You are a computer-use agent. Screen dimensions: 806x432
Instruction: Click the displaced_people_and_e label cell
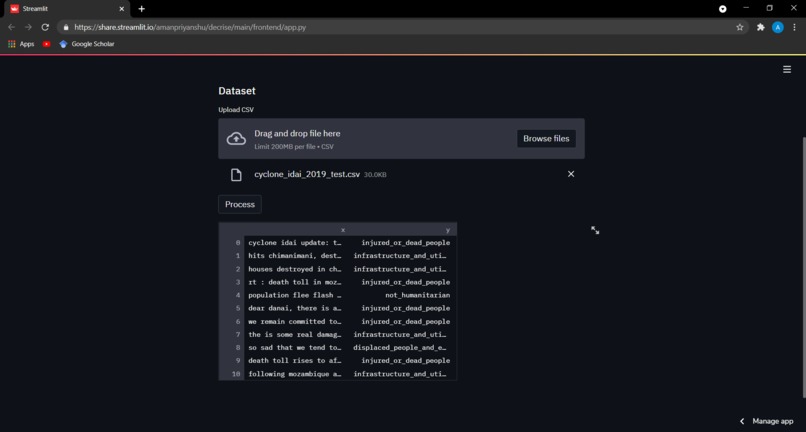pos(401,348)
